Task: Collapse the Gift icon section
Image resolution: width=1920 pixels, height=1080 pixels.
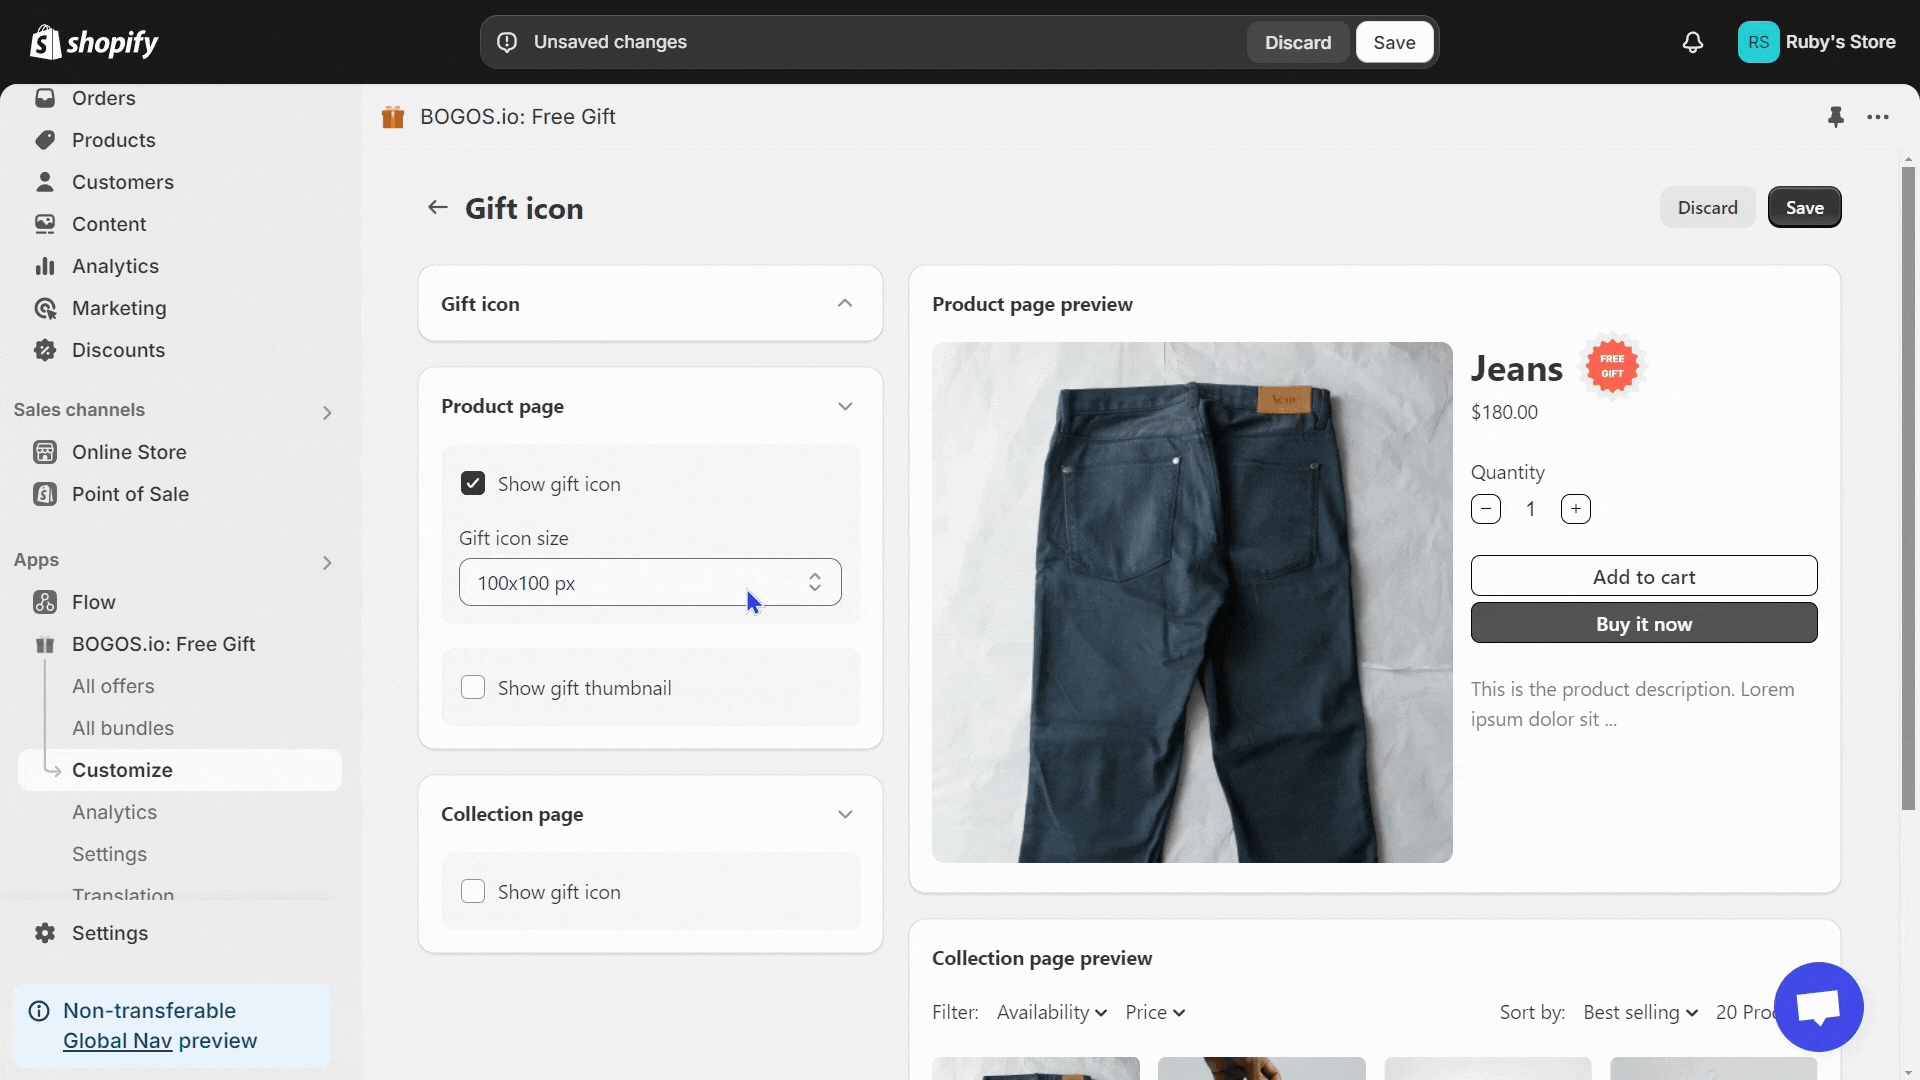Action: tap(845, 303)
